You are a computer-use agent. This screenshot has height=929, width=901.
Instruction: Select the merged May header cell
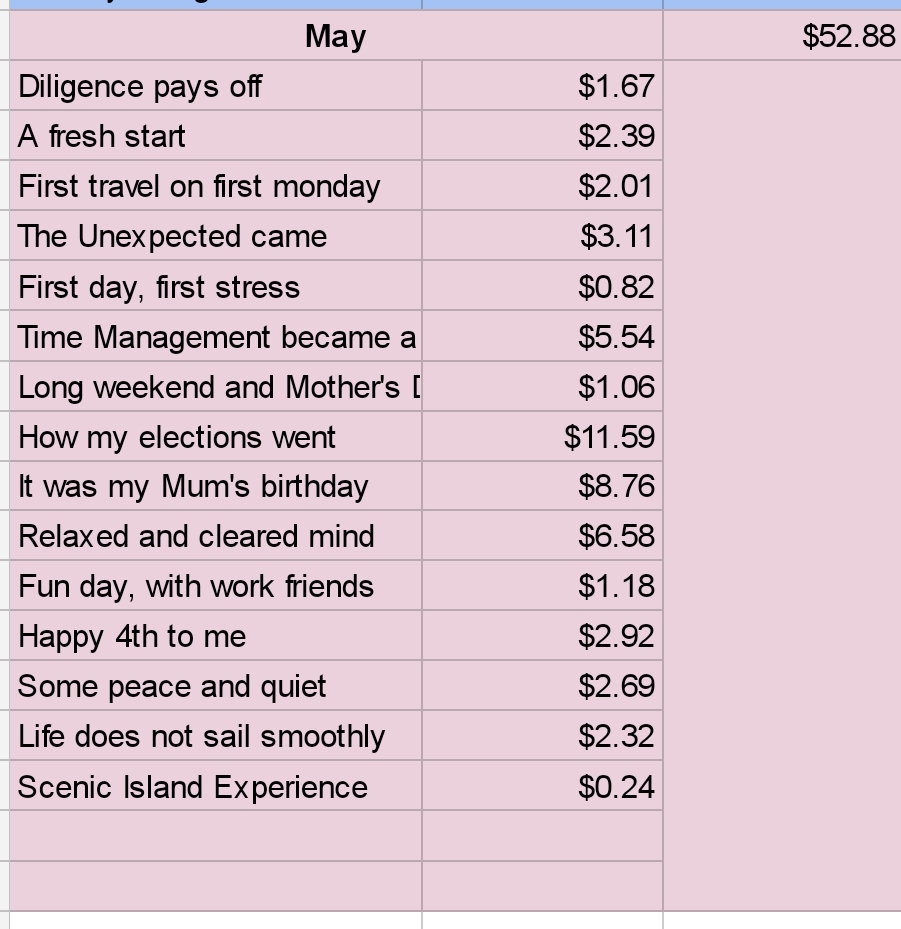[336, 36]
